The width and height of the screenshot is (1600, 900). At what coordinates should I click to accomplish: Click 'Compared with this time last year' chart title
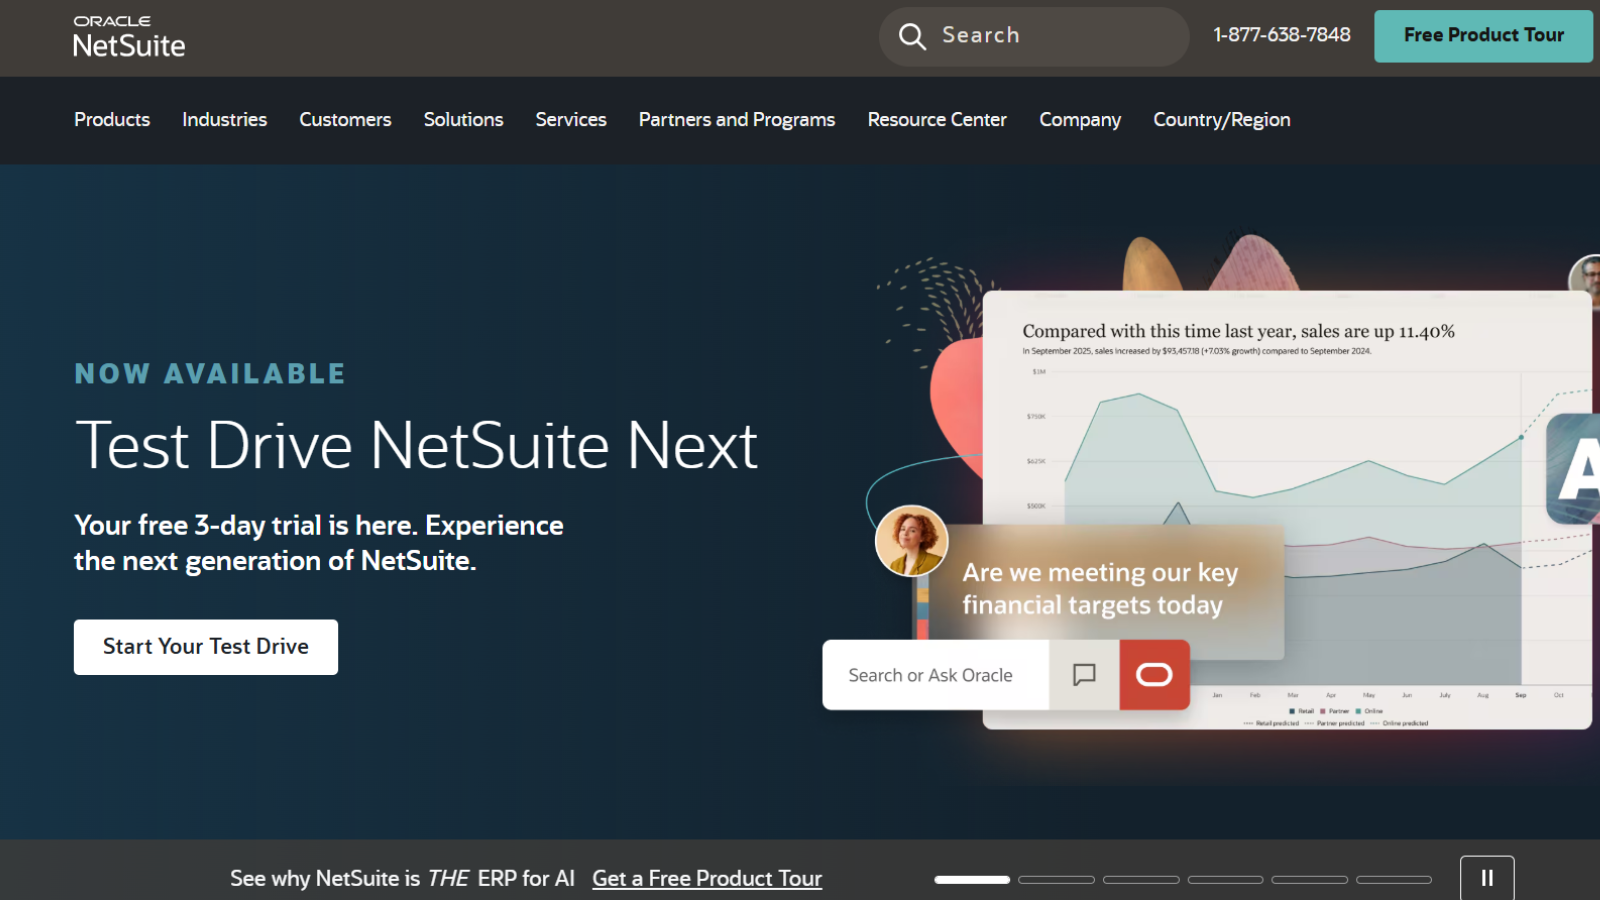click(x=1238, y=331)
